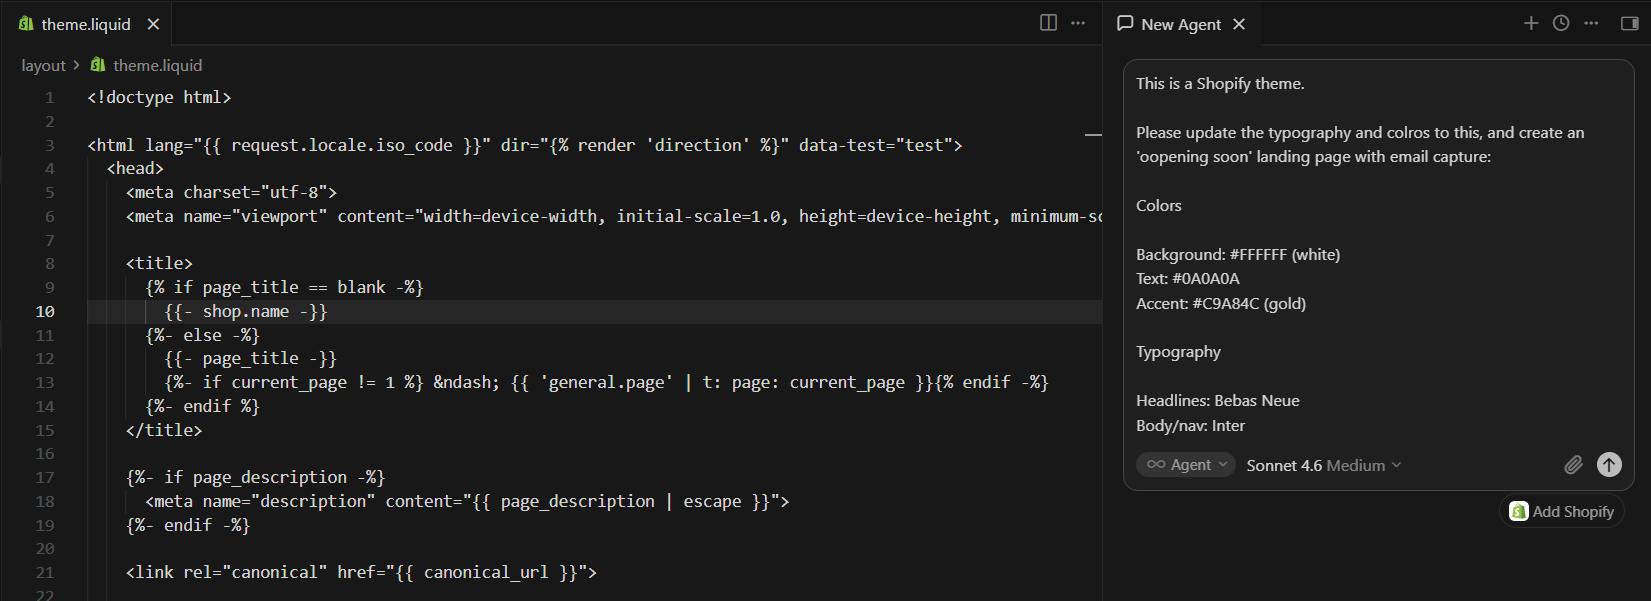Click the Add Shopify button

click(1561, 511)
